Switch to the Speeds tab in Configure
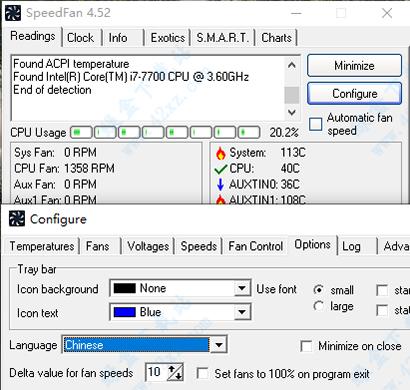Screen dimensions: 410x390 click(199, 246)
